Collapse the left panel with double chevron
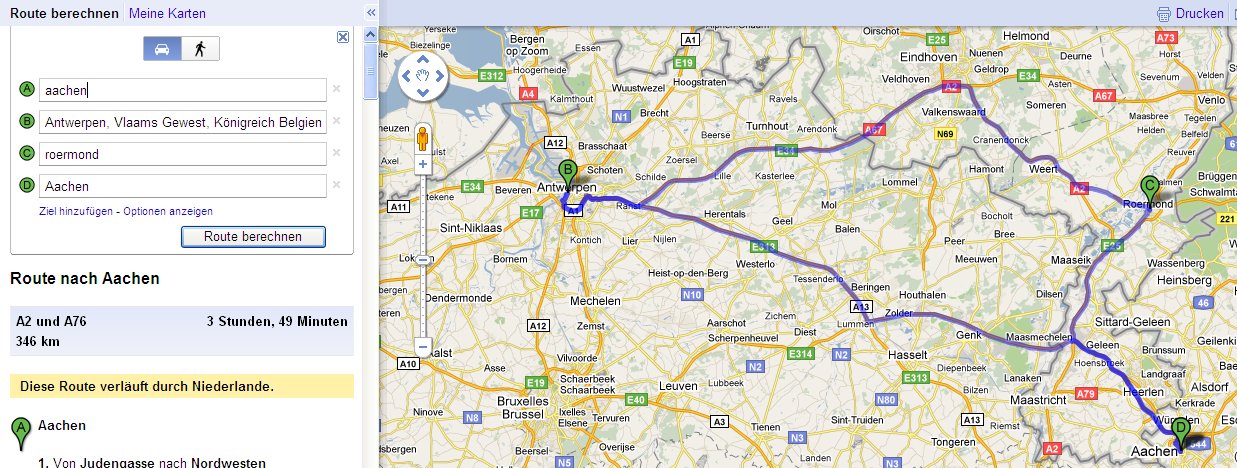This screenshot has width=1237, height=468. tap(370, 13)
